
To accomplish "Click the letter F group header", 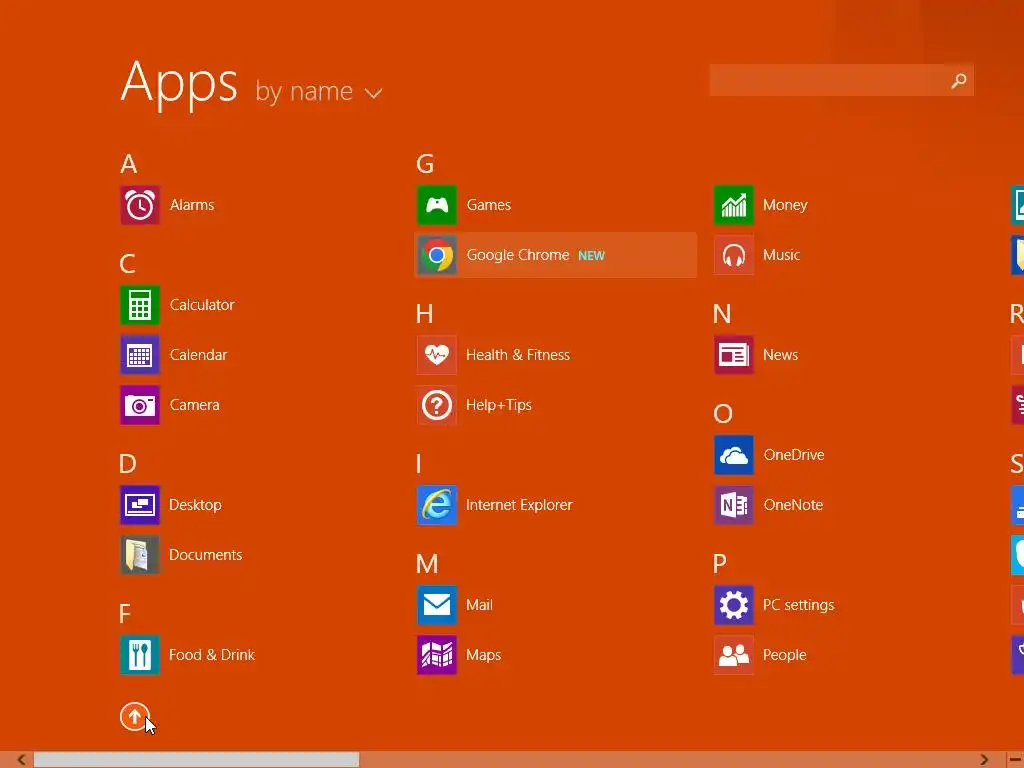I will click(125, 614).
